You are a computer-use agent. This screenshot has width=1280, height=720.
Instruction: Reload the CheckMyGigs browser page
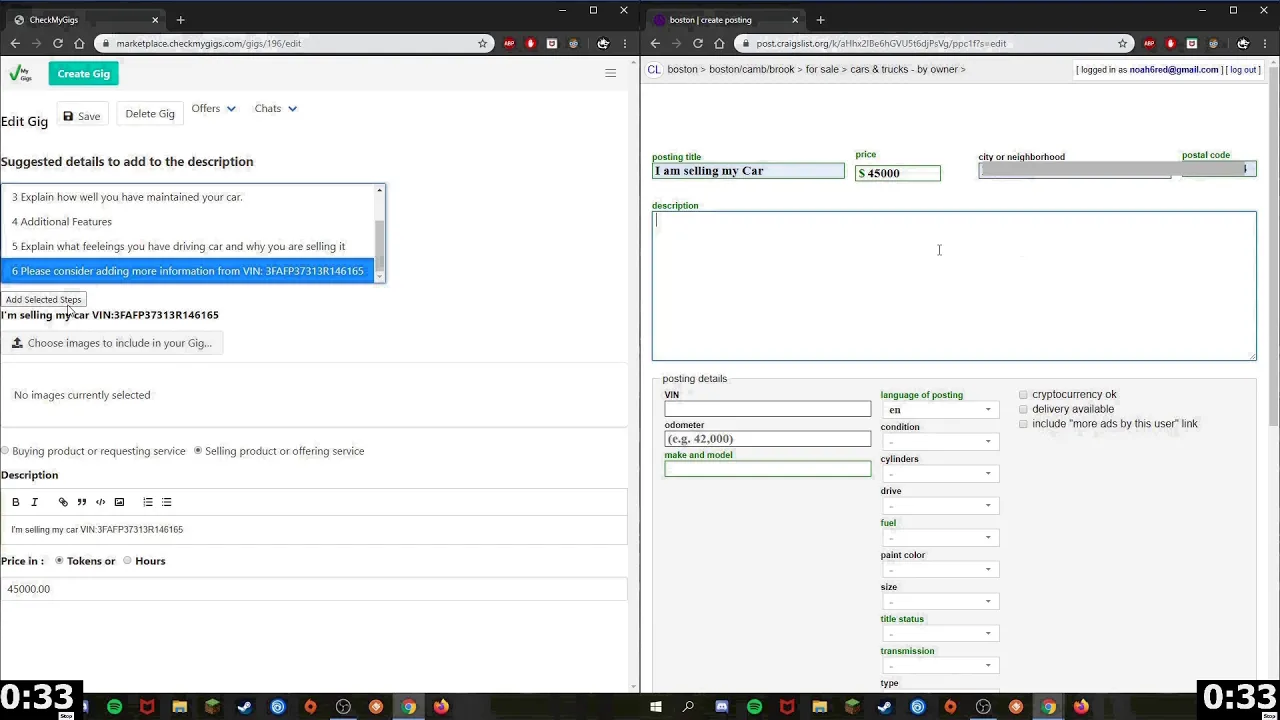(x=58, y=43)
